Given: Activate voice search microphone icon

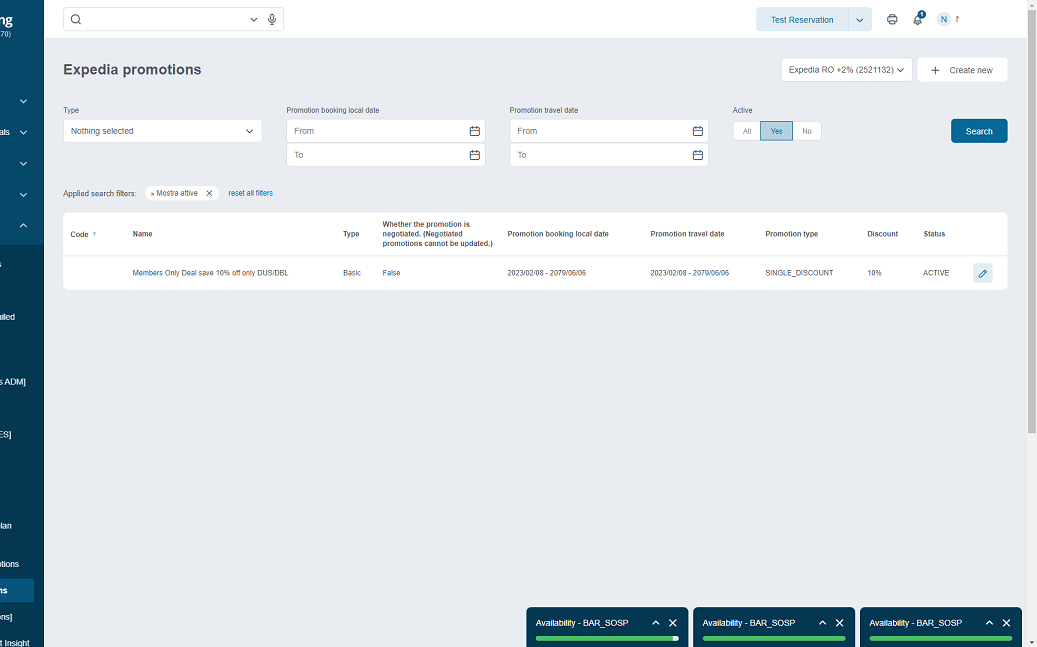Looking at the screenshot, I should click(272, 19).
